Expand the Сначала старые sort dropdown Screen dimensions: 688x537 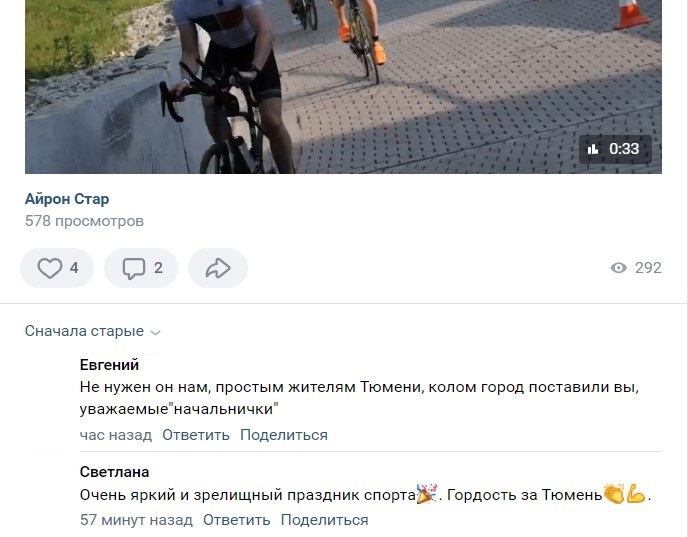click(x=93, y=331)
